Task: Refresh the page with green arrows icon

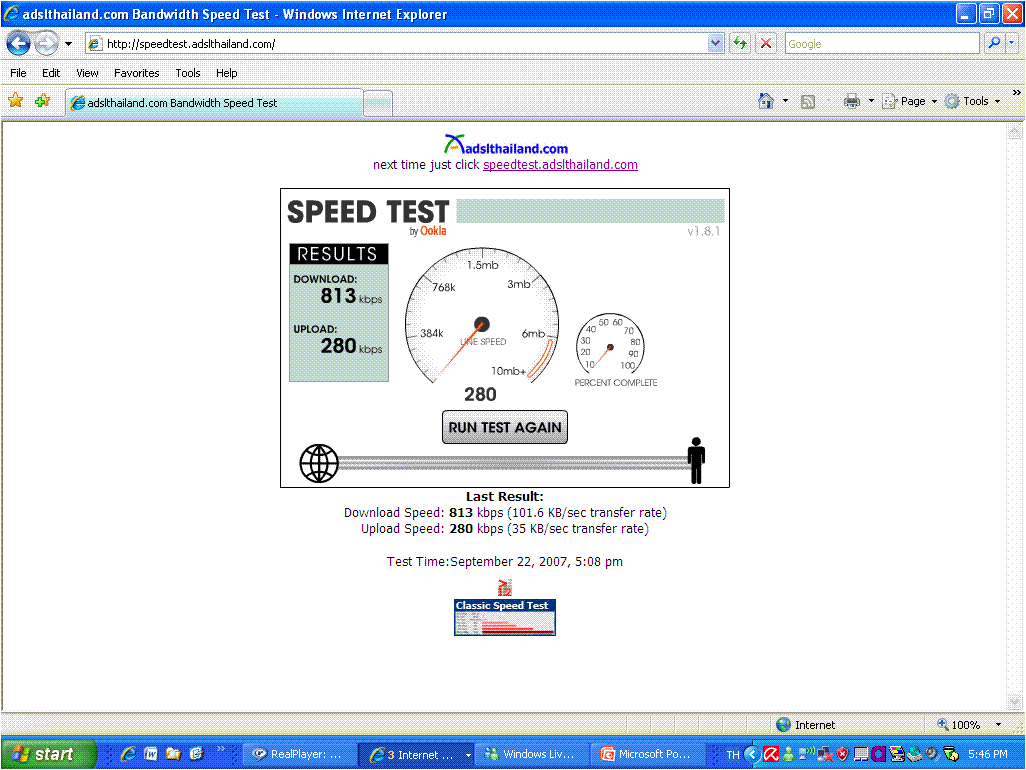Action: pos(740,44)
